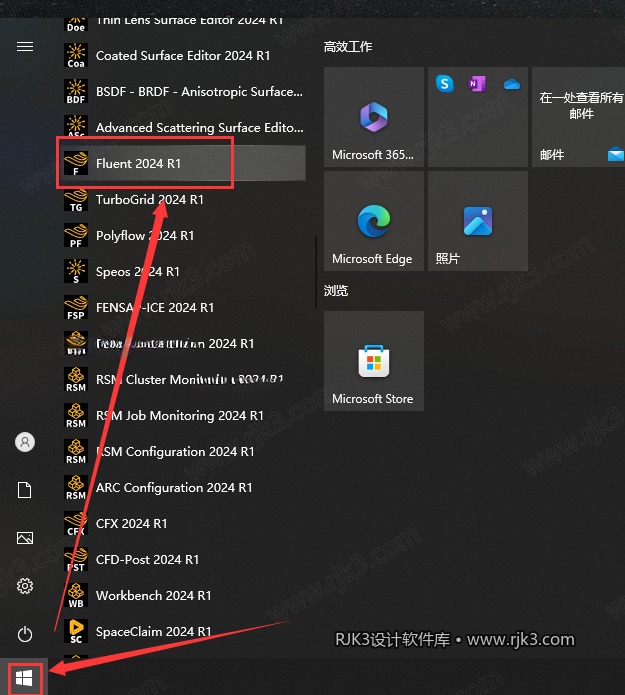Open ARC Configuration 2024 R1
The height and width of the screenshot is (695, 625).
182,487
